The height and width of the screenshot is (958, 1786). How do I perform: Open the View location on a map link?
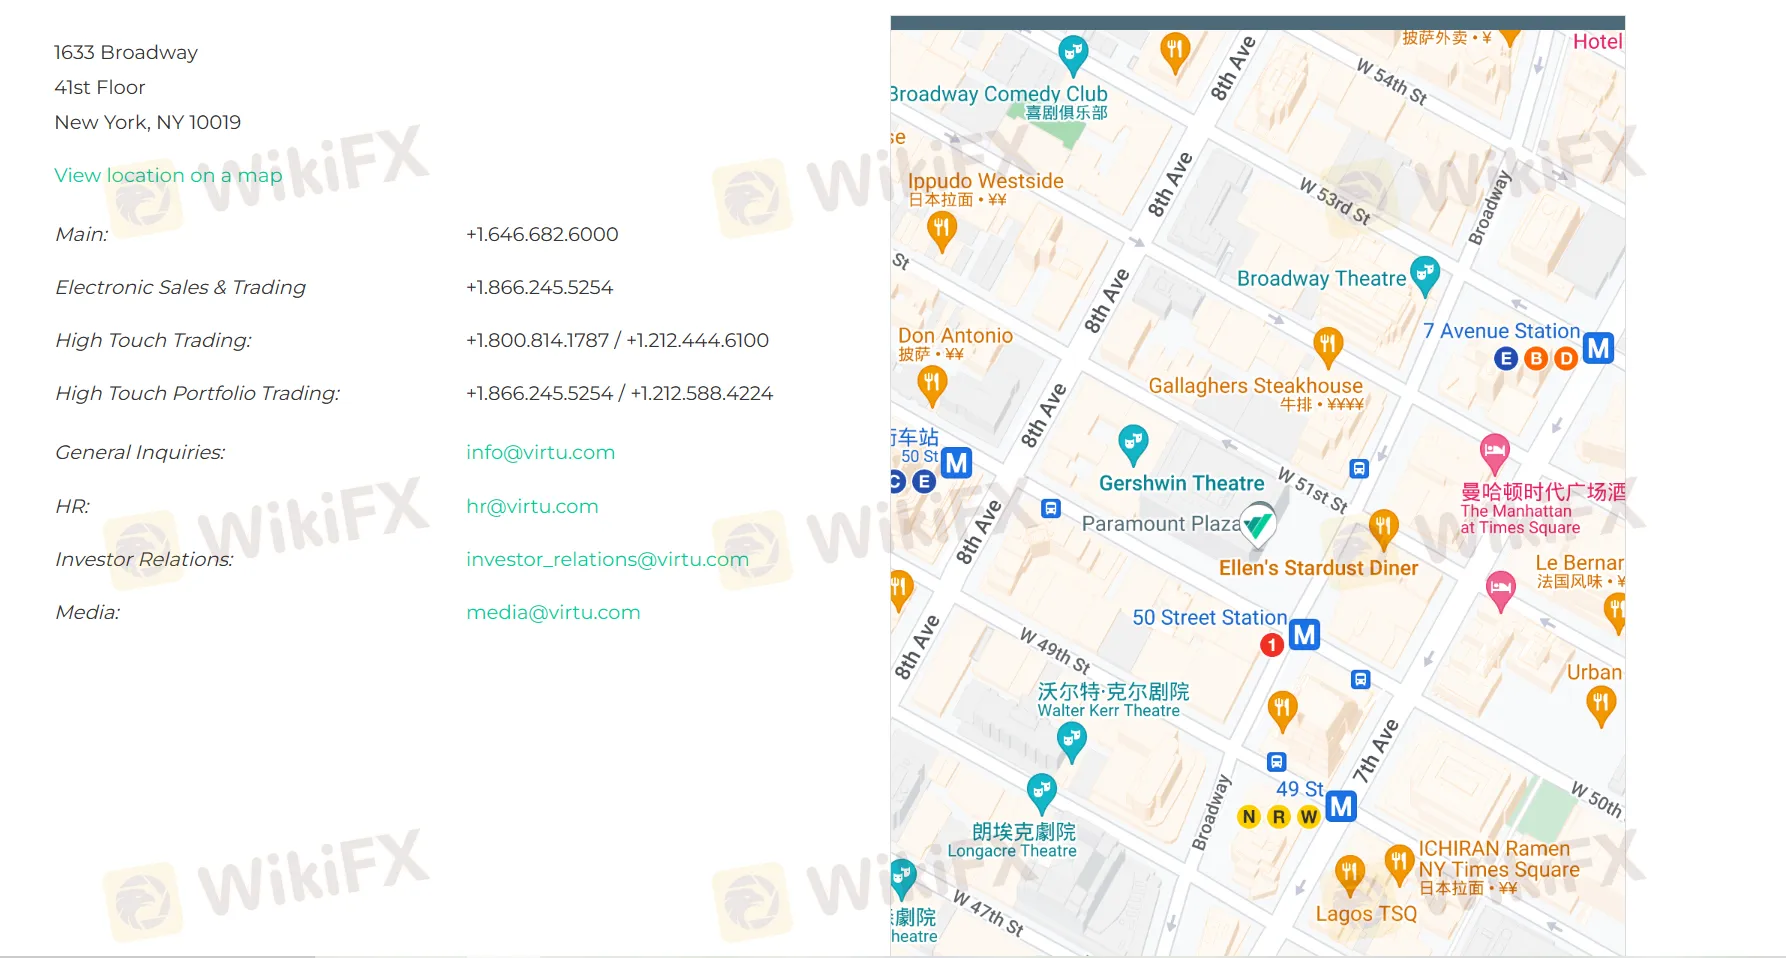pos(168,175)
